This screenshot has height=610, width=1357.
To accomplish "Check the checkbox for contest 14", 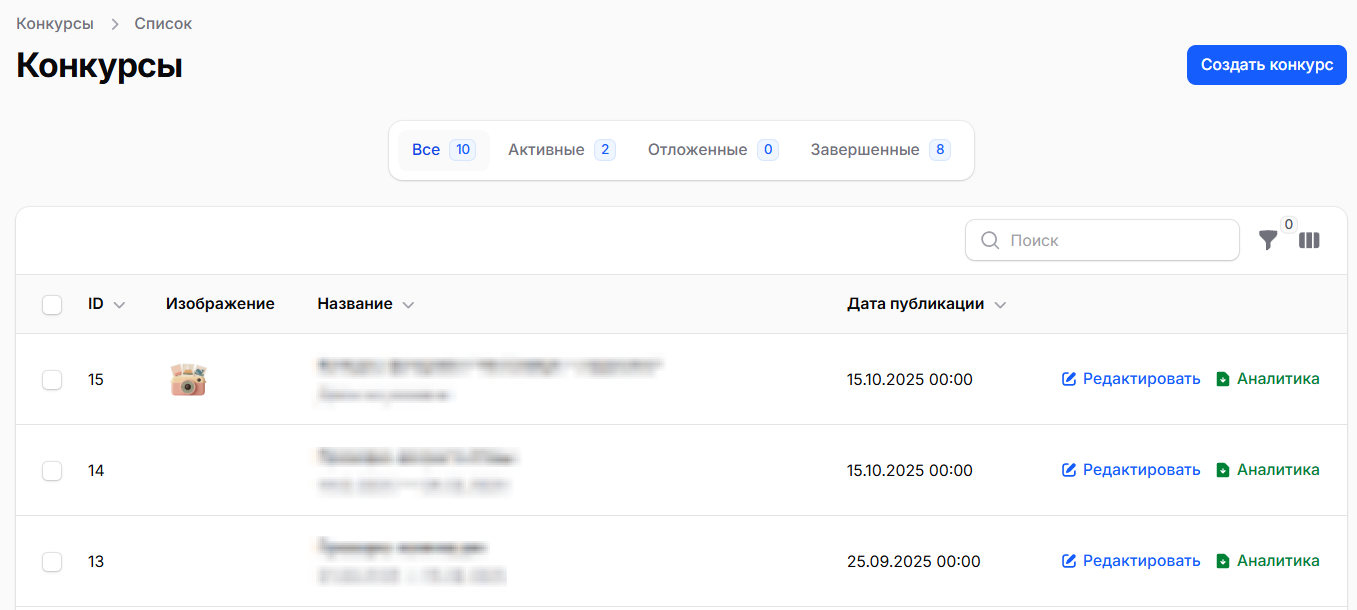I will tap(52, 471).
